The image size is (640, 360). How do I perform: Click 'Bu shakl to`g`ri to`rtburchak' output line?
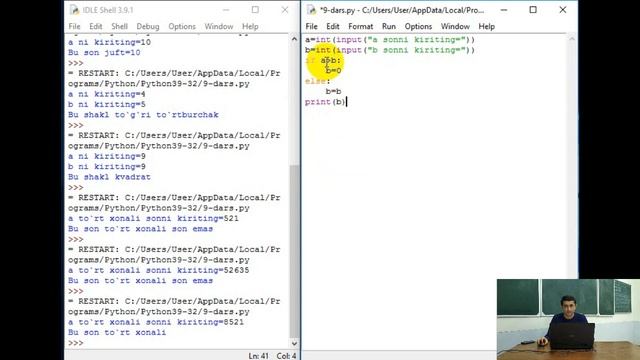point(143,115)
